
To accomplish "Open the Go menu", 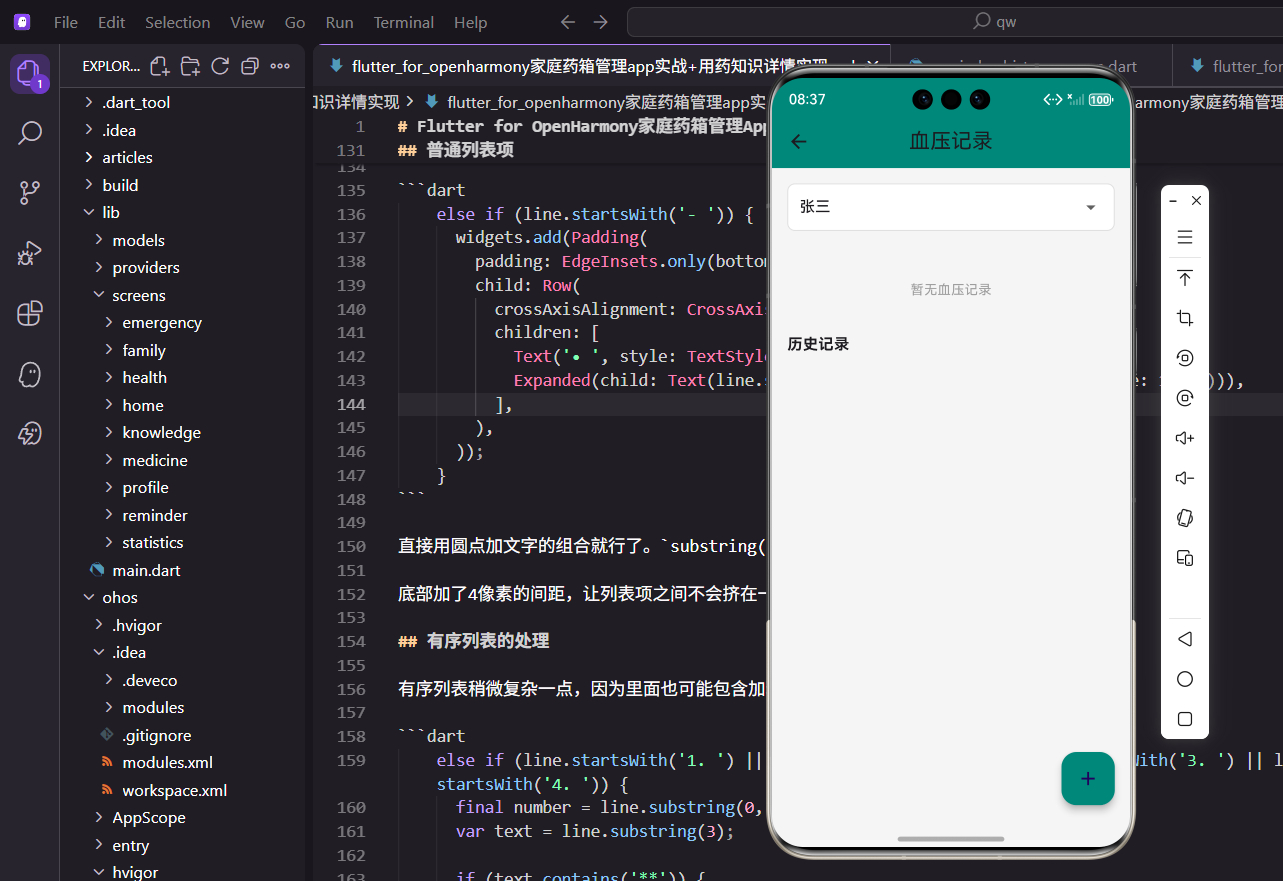I will click(295, 22).
